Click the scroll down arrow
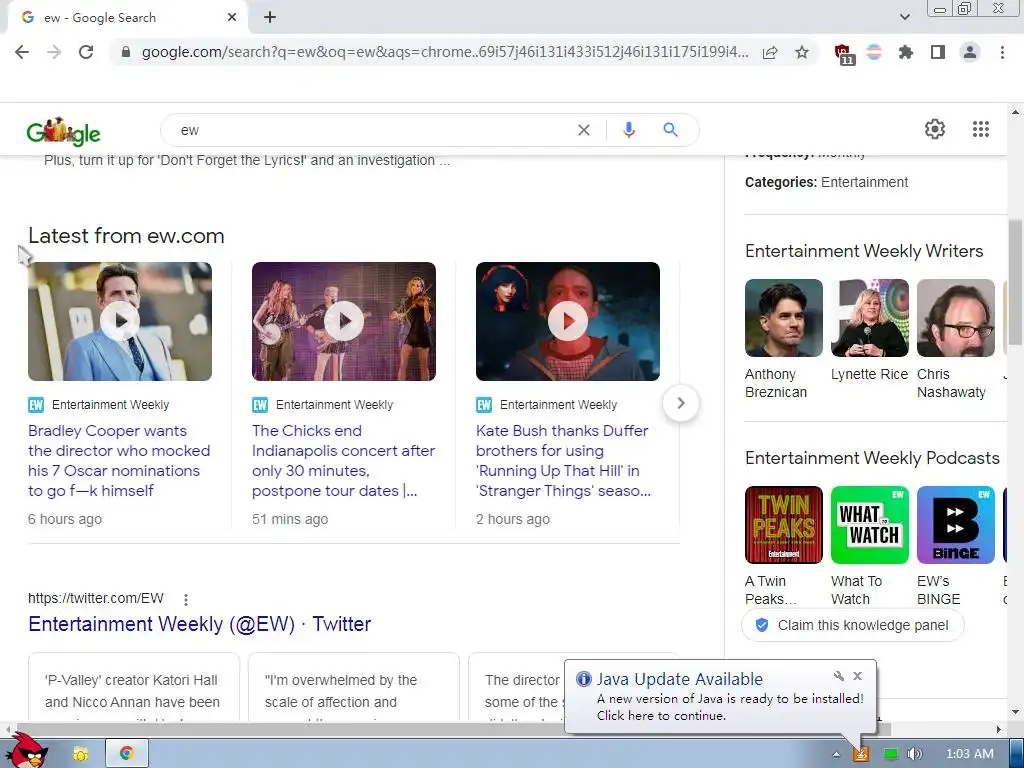The image size is (1024, 768). (x=1016, y=712)
